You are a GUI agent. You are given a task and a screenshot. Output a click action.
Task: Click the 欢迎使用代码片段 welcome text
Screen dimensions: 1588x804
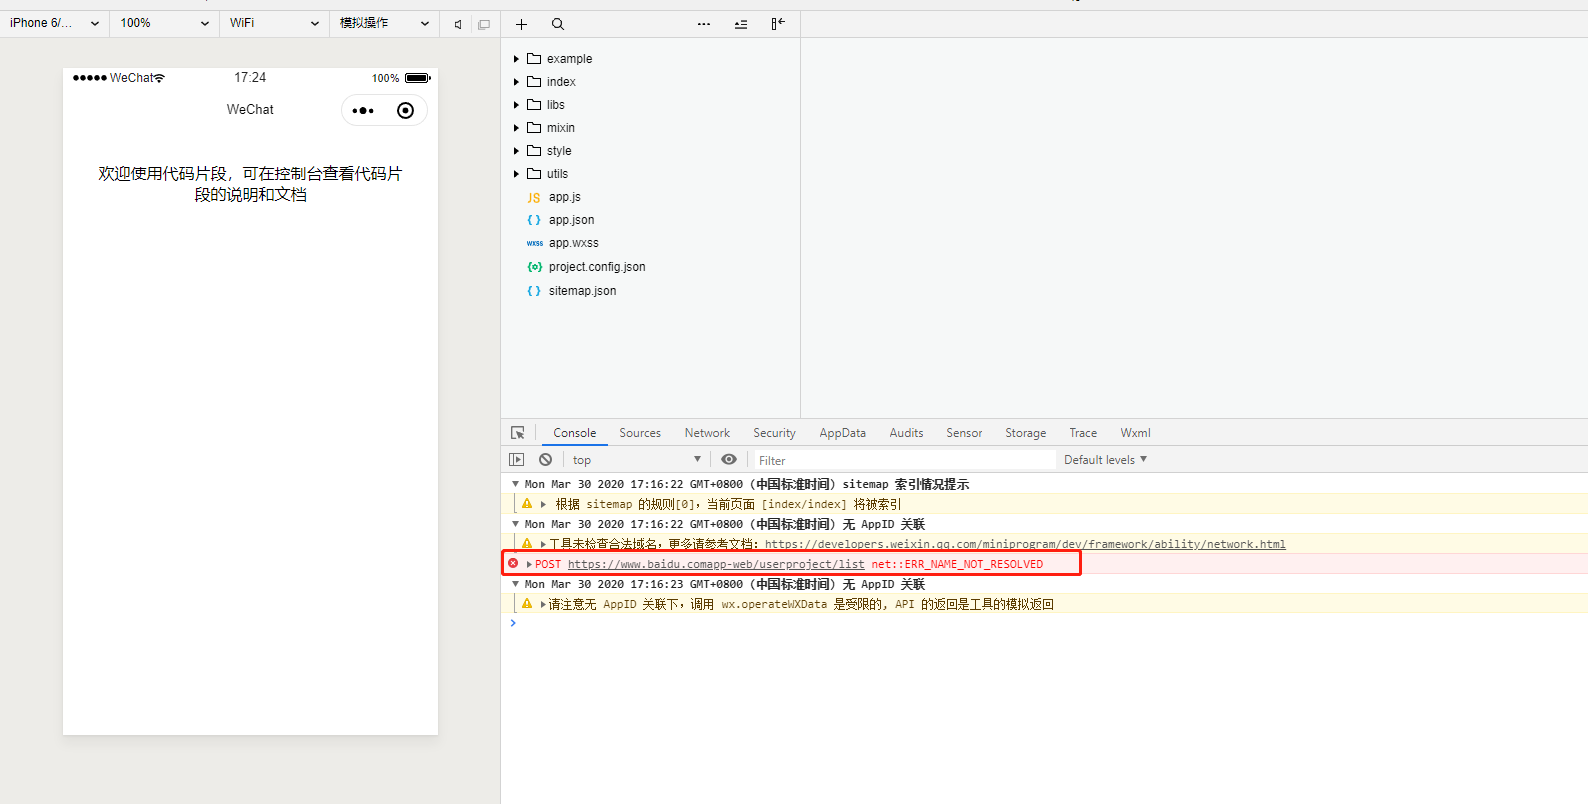tap(250, 184)
